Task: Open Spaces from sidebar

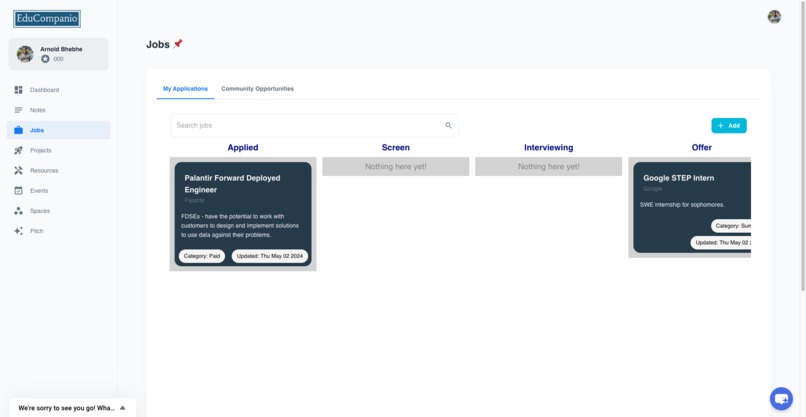Action: (59, 211)
